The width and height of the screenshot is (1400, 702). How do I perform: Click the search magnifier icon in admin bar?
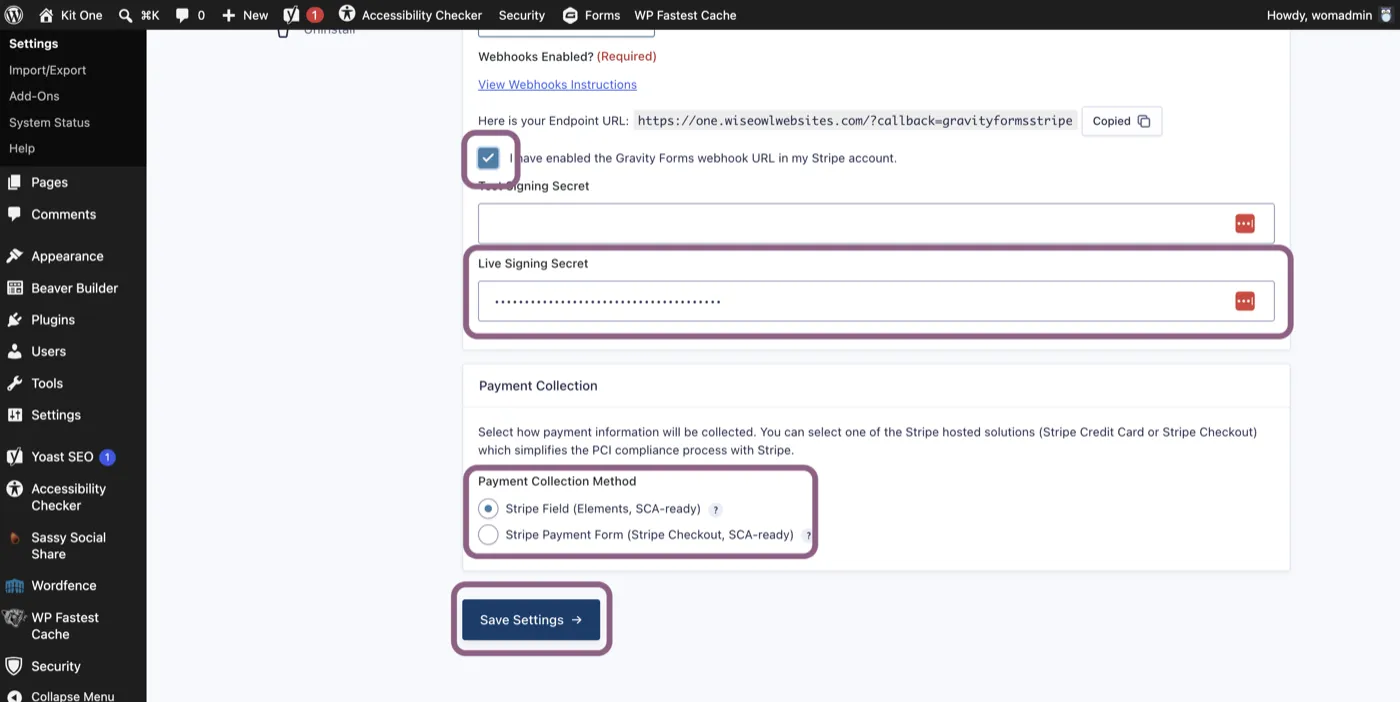(x=125, y=15)
